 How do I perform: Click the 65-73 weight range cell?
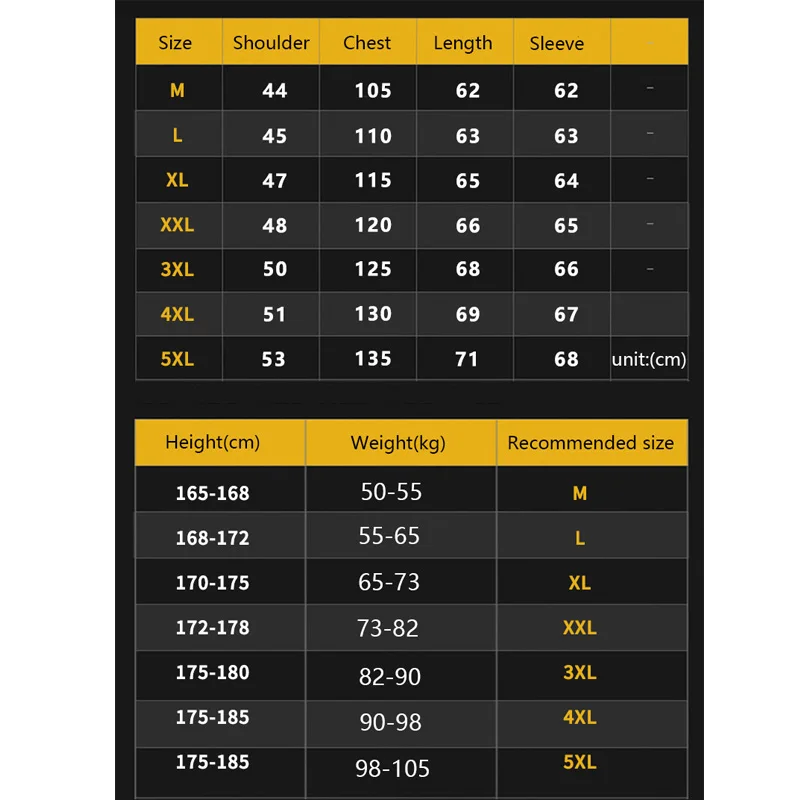point(389,582)
